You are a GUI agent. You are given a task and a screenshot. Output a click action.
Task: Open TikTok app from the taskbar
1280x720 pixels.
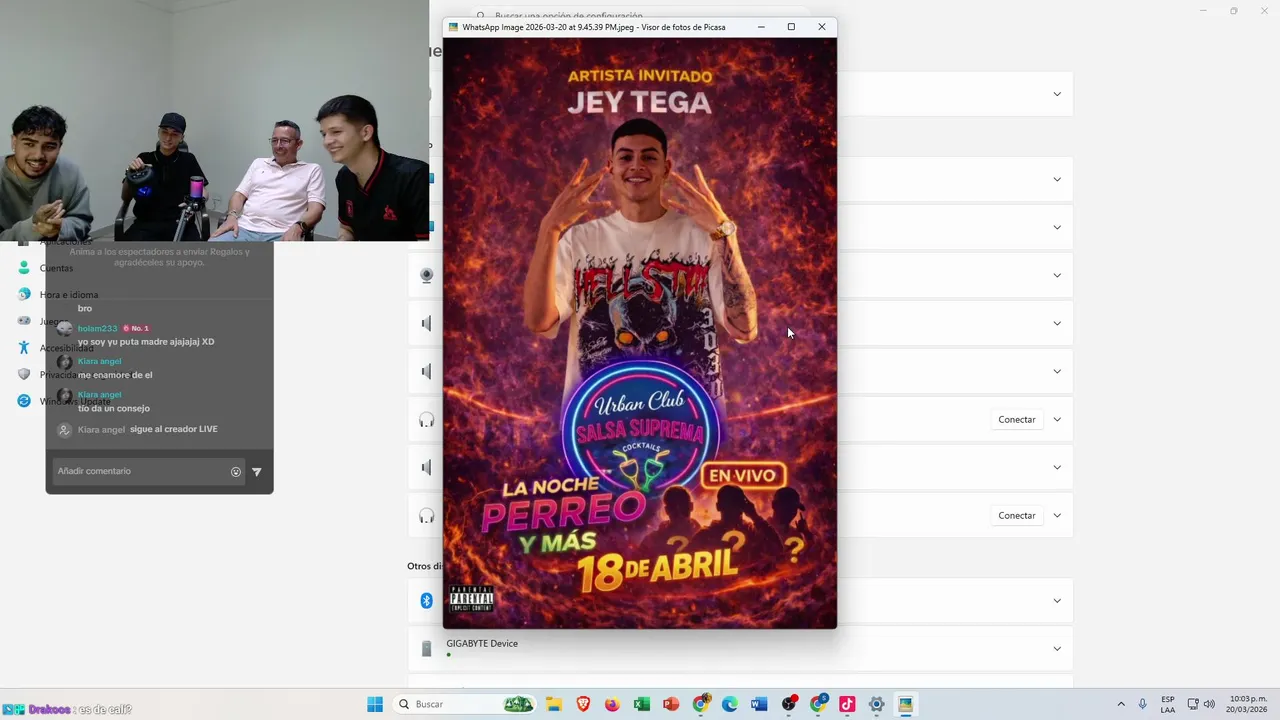pos(847,704)
